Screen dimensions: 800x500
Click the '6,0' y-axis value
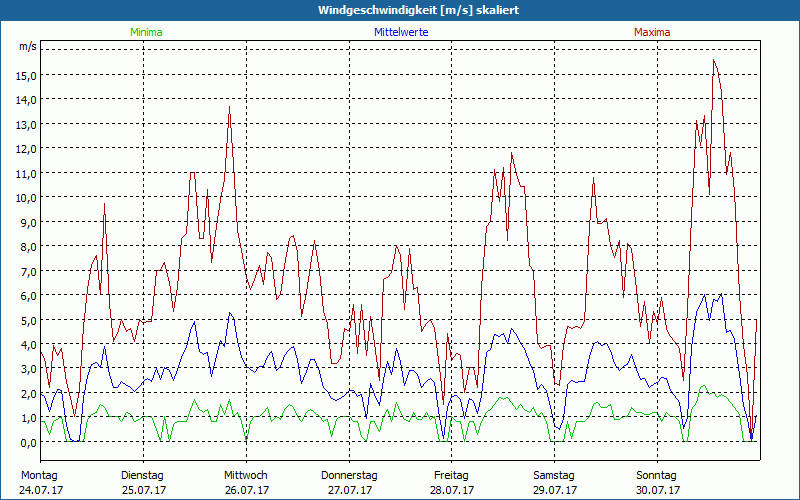pos(28,296)
